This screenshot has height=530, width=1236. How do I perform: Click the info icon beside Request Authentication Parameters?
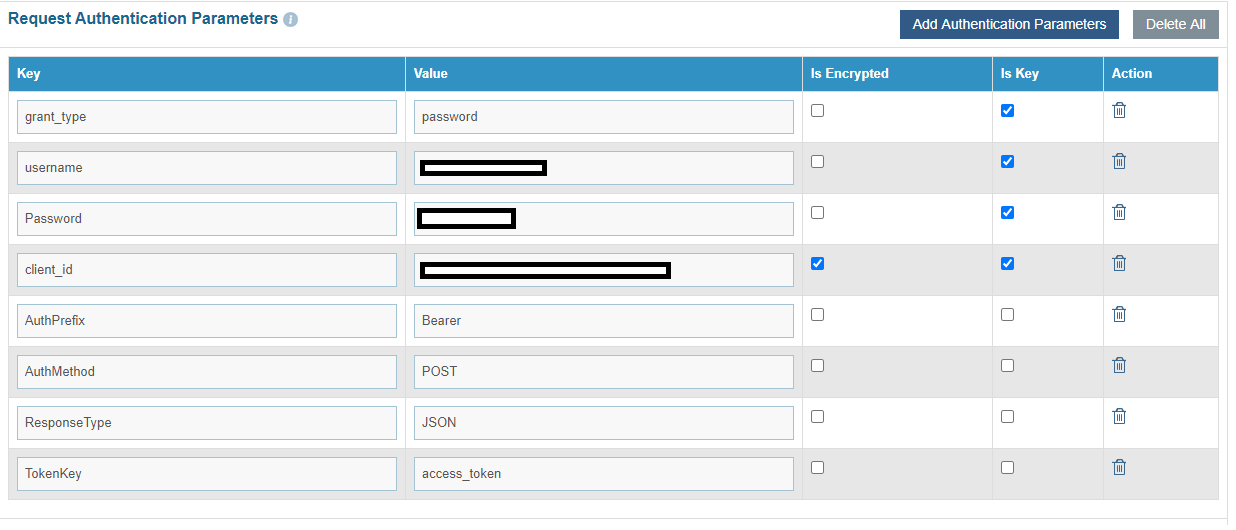(291, 20)
